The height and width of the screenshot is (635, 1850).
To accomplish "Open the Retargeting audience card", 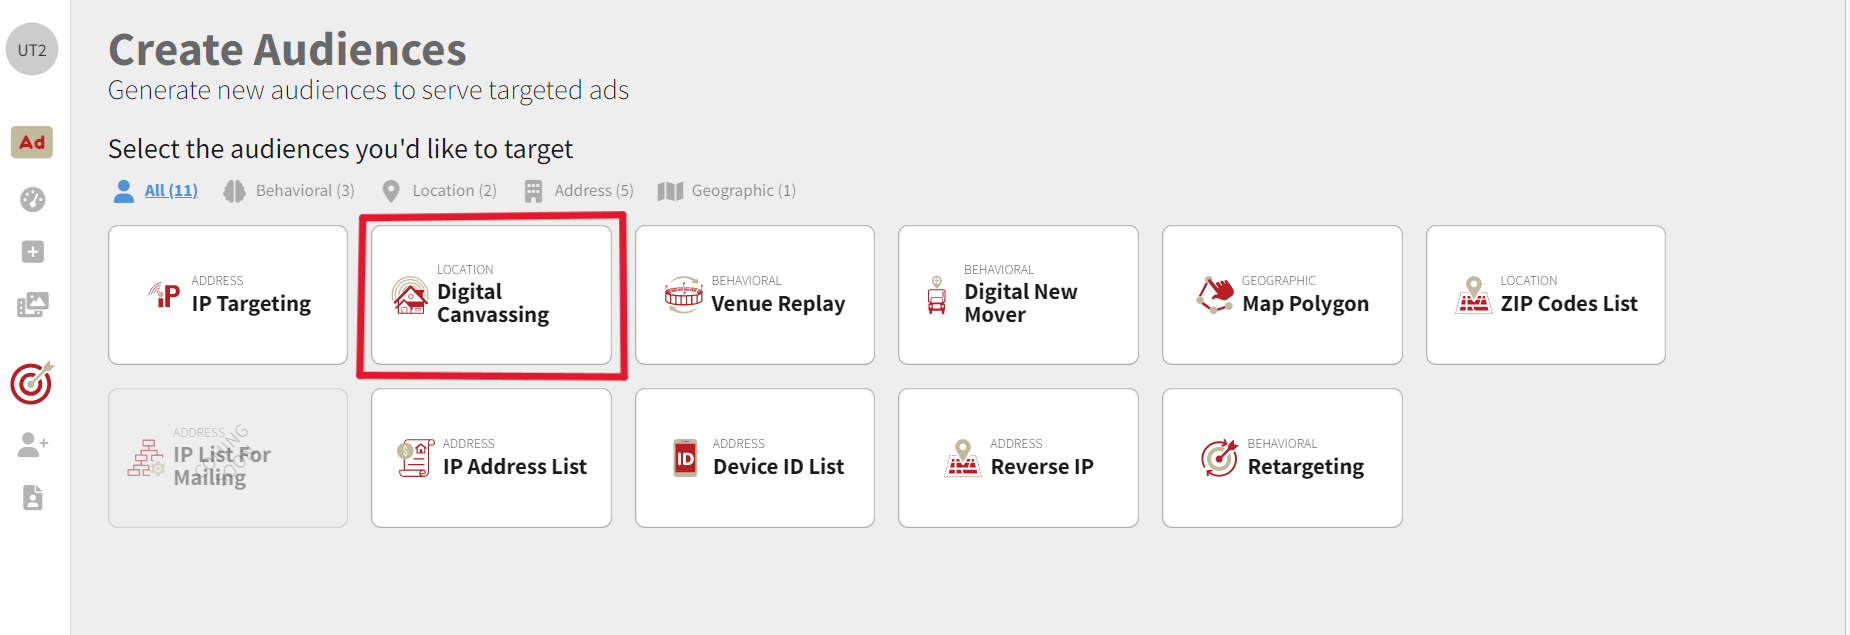I will click(1282, 458).
